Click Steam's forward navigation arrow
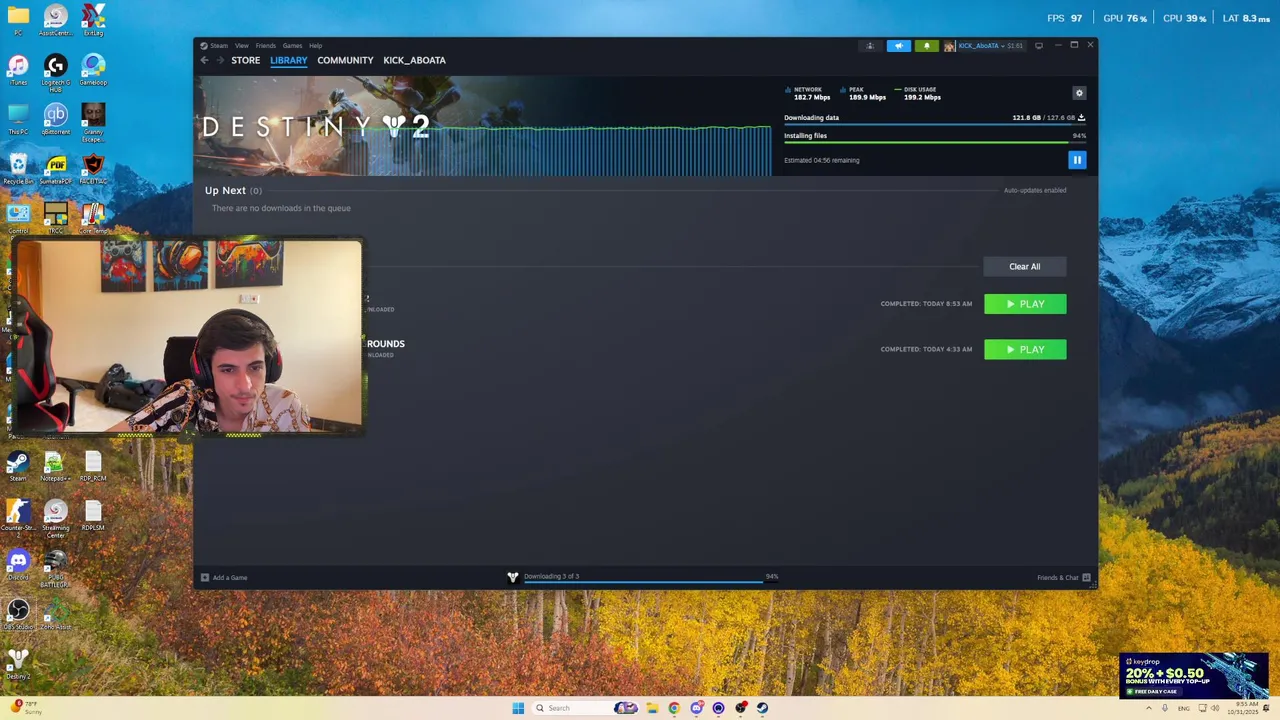 219,60
